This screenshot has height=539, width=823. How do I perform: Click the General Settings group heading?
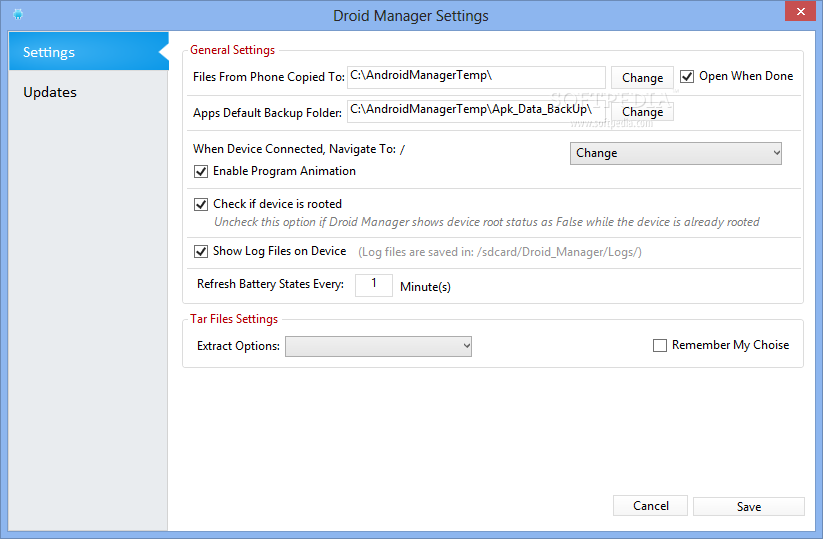[233, 50]
